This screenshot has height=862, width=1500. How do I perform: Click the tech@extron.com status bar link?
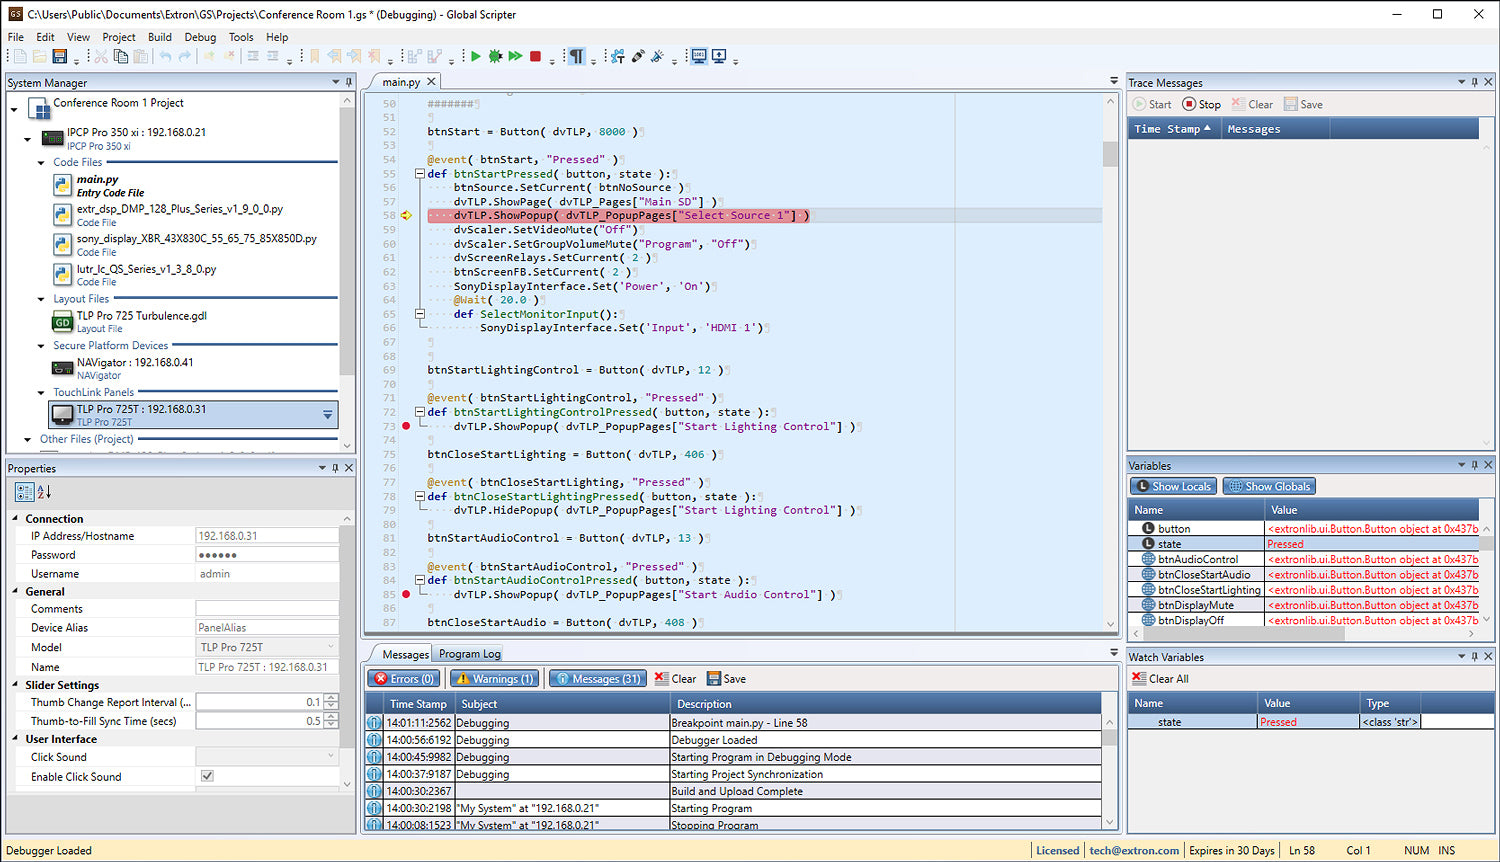pyautogui.click(x=1134, y=850)
